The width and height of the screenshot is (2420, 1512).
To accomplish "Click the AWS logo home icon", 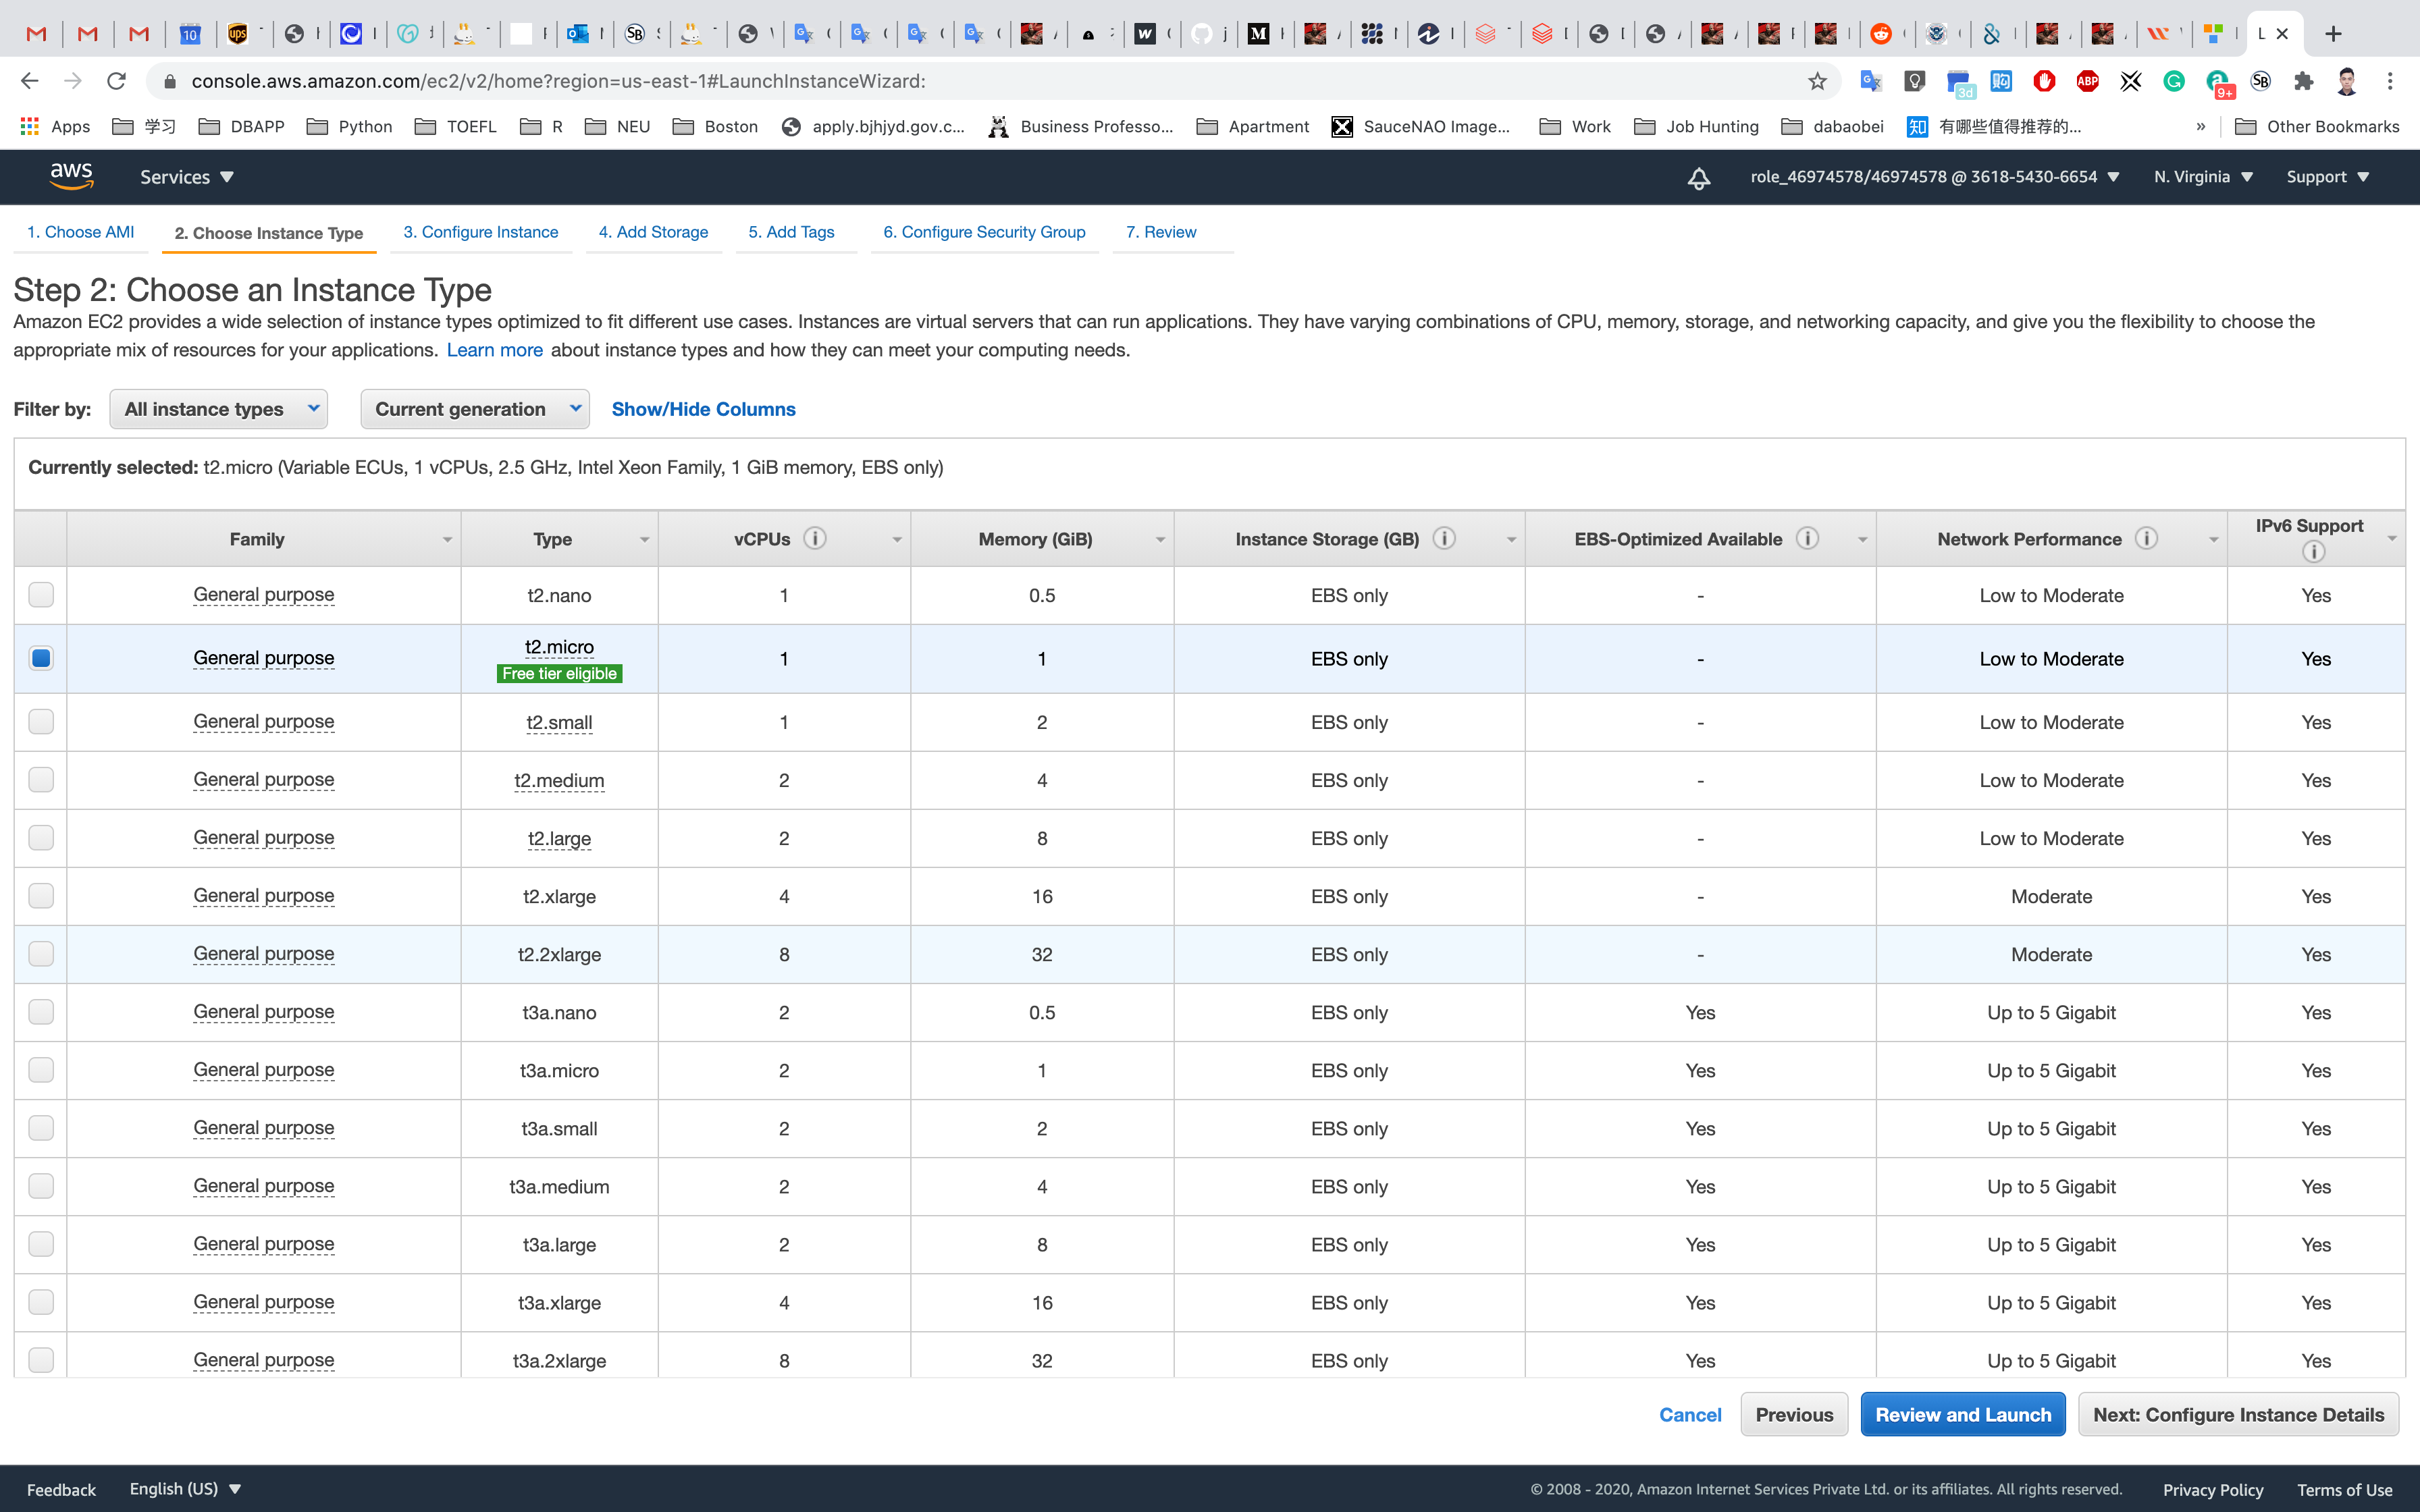I will point(71,176).
